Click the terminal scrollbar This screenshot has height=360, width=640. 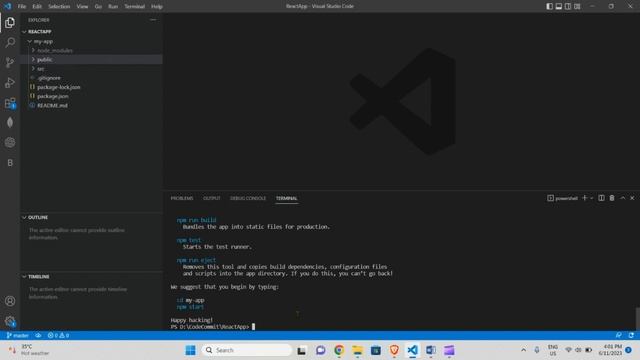pos(637,318)
